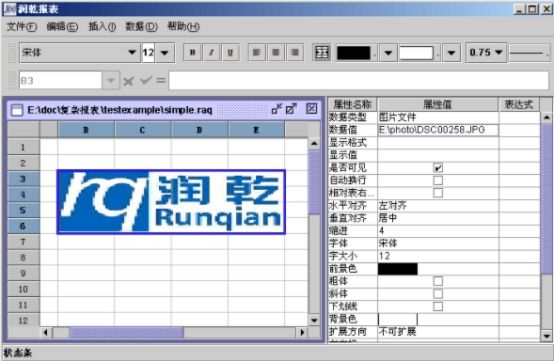This screenshot has width=554, height=361.
Task: Click left arrow of horizontal scrollbar
Action: pos(46,332)
